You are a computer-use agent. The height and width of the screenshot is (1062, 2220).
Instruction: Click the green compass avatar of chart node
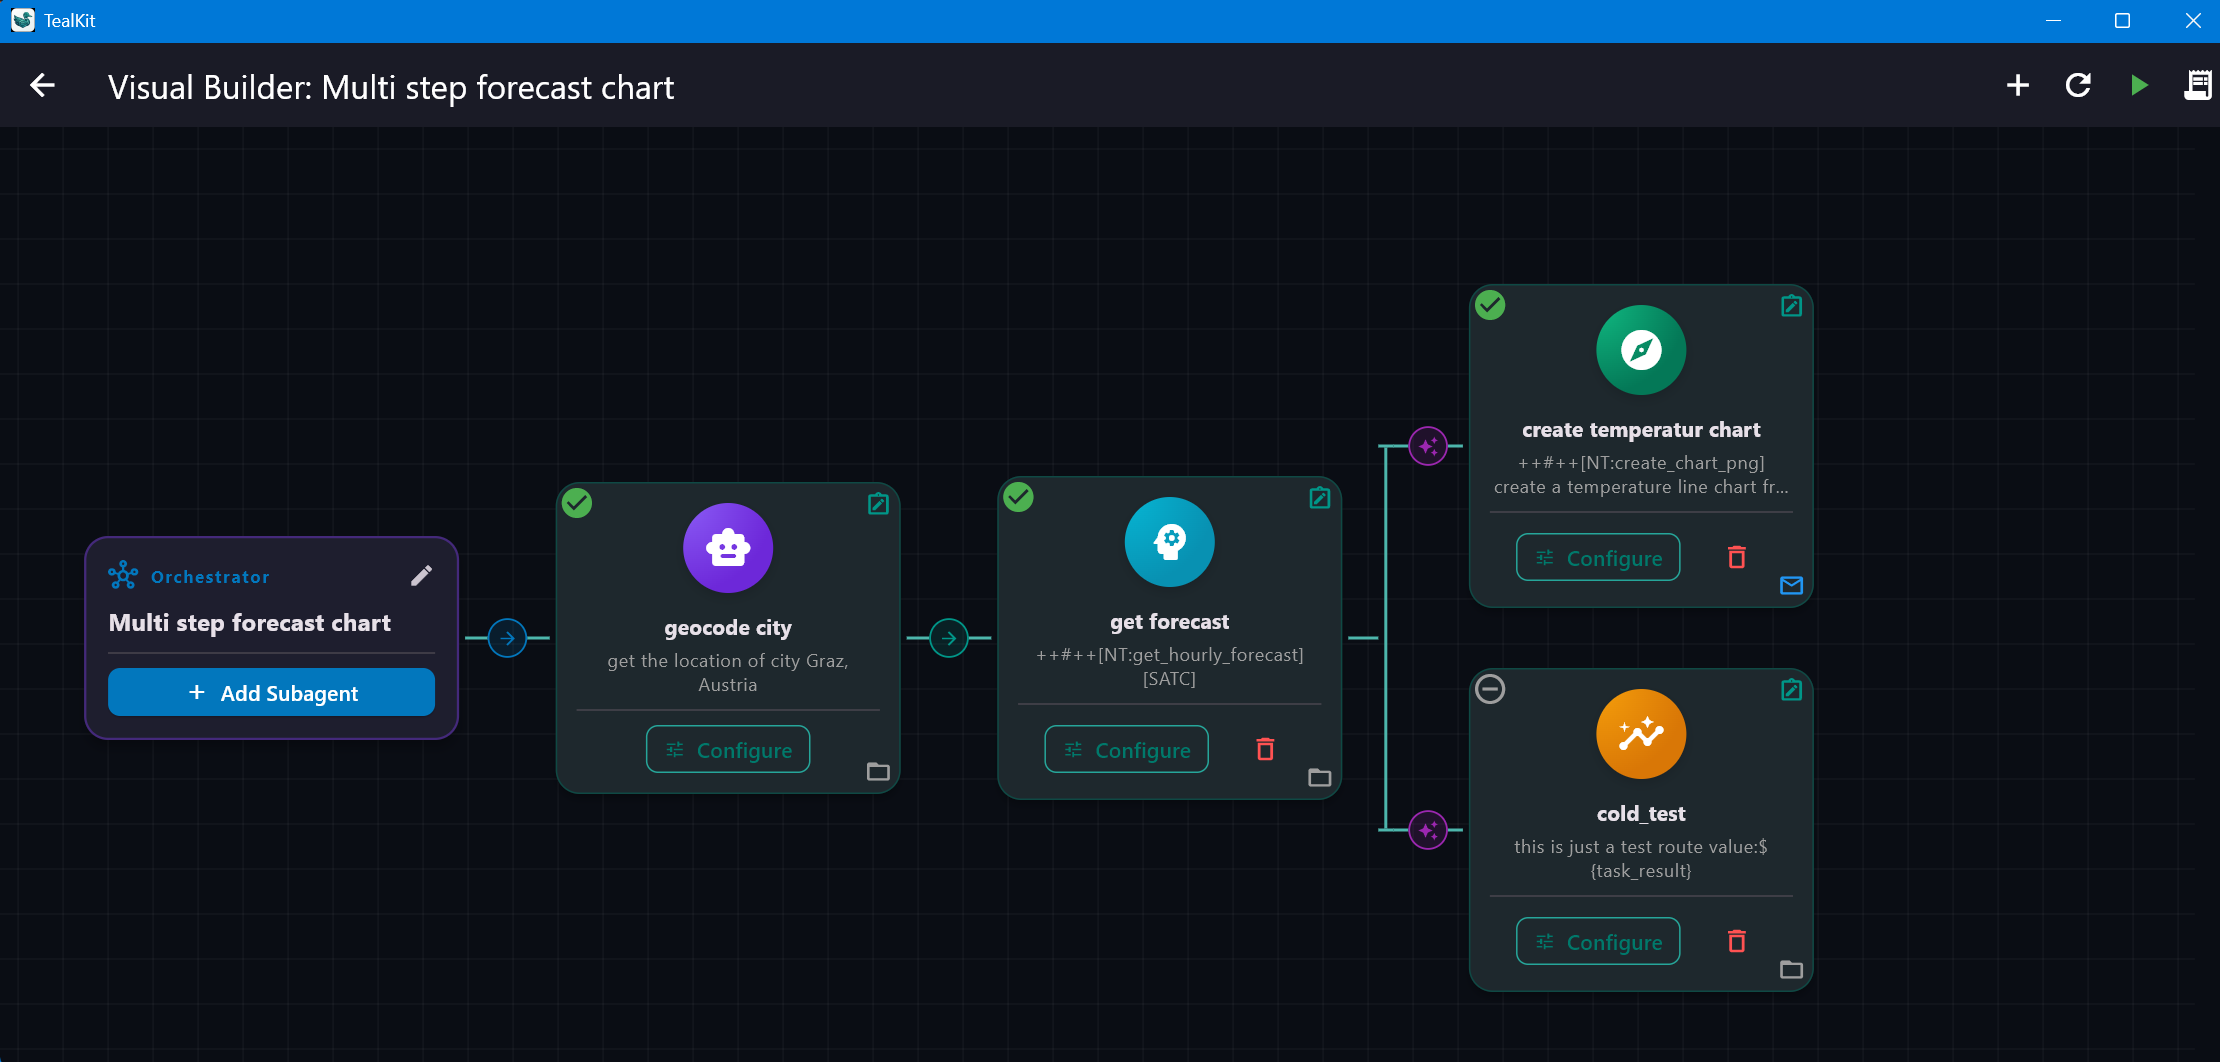(1641, 350)
